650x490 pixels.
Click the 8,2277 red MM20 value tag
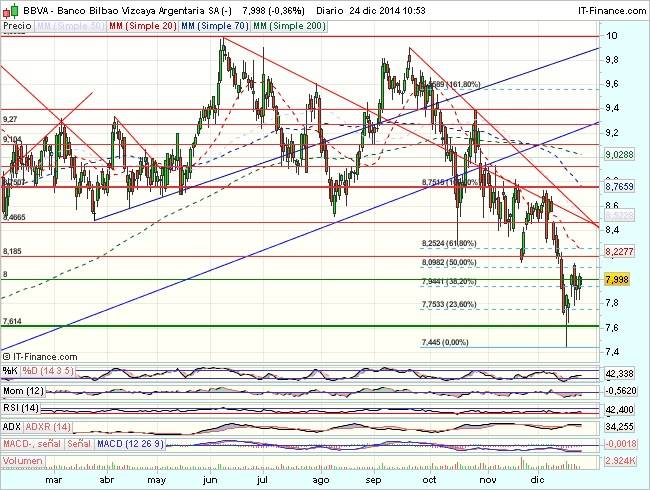pyautogui.click(x=619, y=252)
